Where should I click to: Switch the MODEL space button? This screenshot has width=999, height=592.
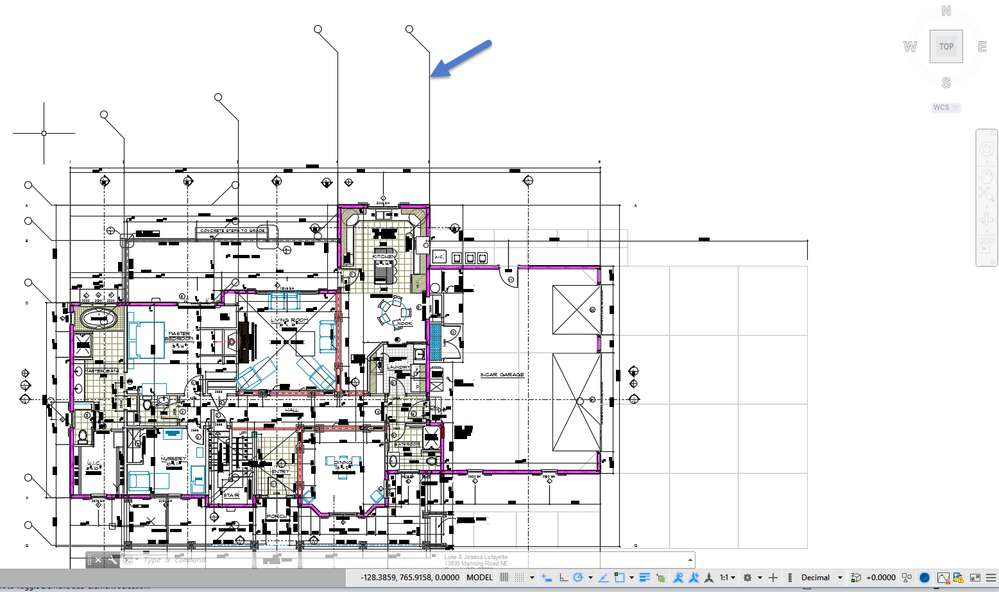pyautogui.click(x=480, y=577)
